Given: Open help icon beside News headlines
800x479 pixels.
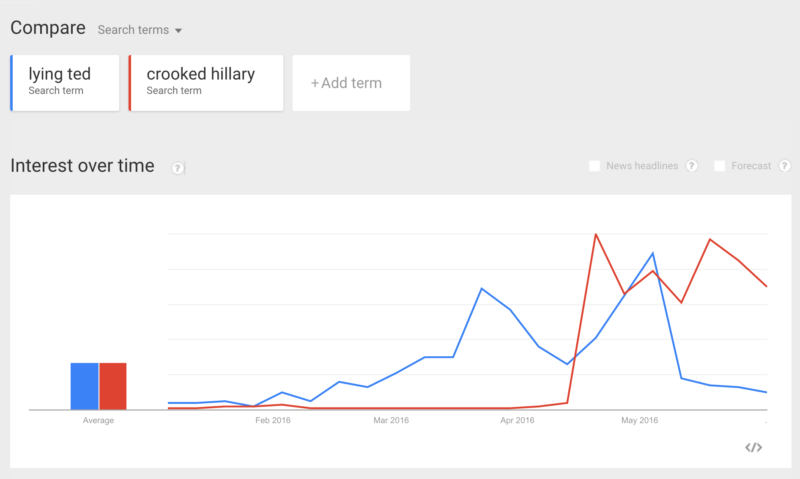Looking at the screenshot, I should pyautogui.click(x=692, y=166).
